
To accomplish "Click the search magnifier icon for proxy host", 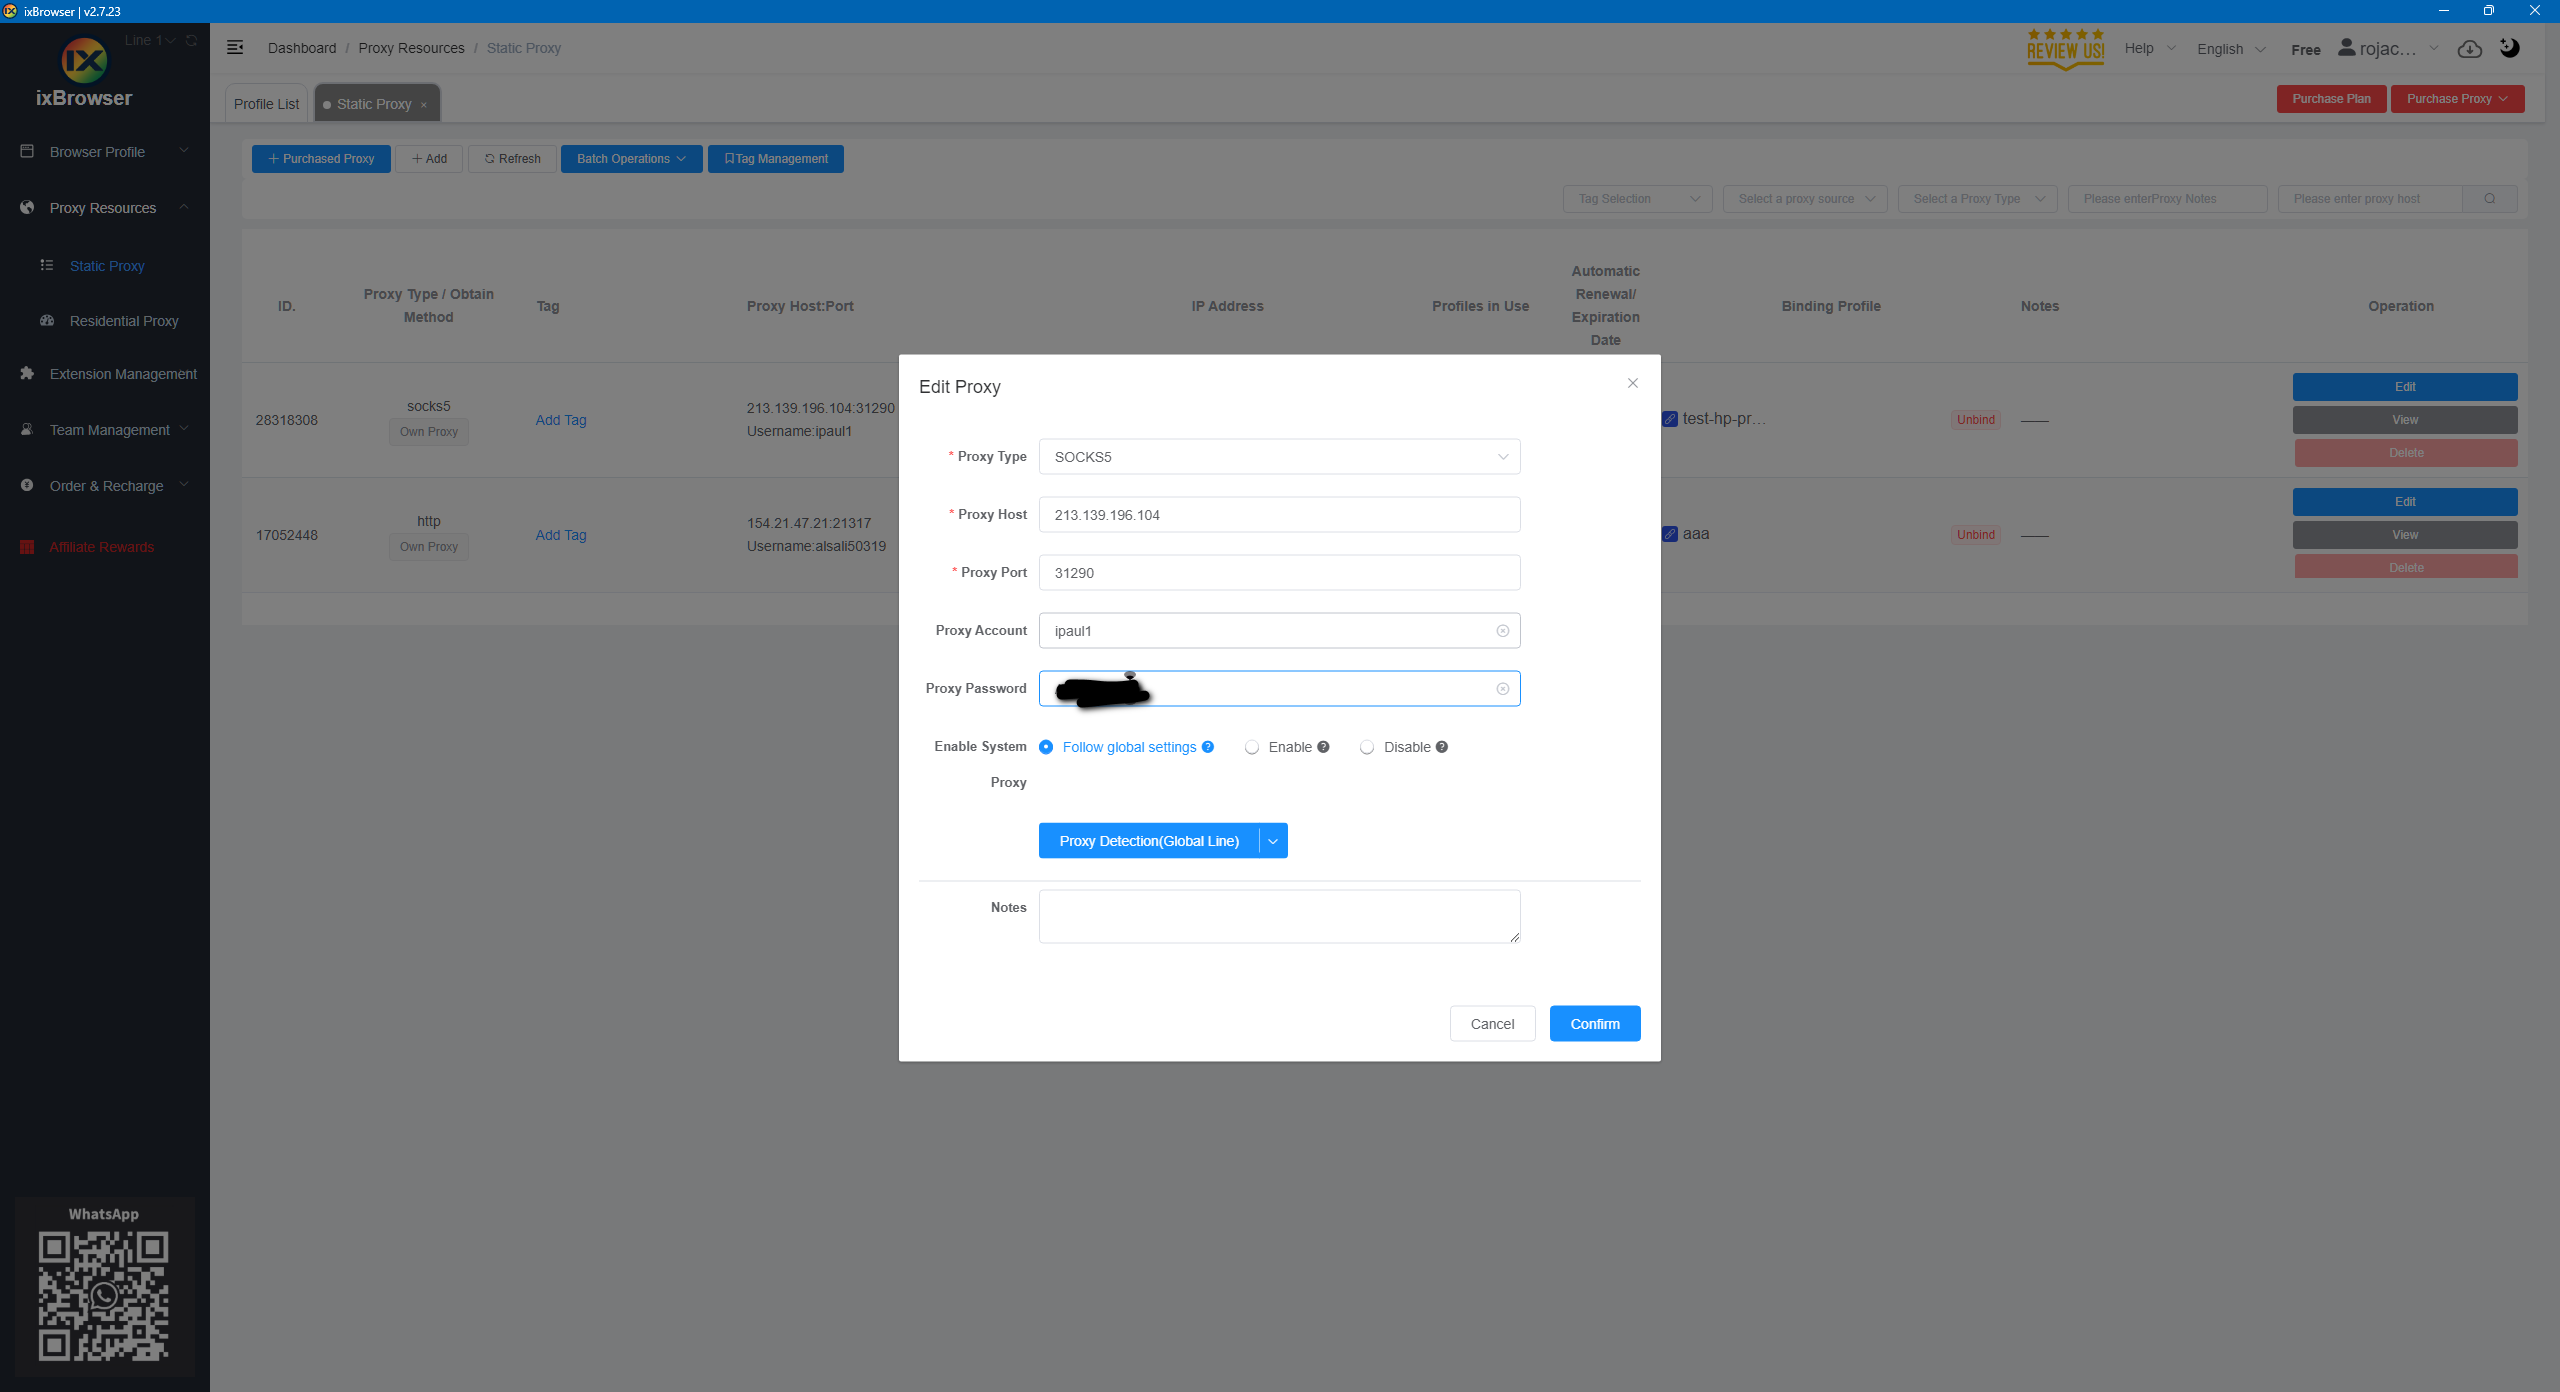I will (x=2489, y=199).
